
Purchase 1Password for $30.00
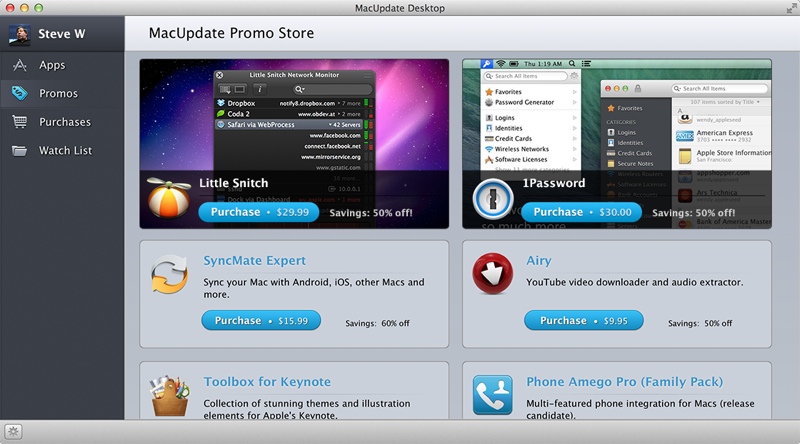[x=581, y=212]
